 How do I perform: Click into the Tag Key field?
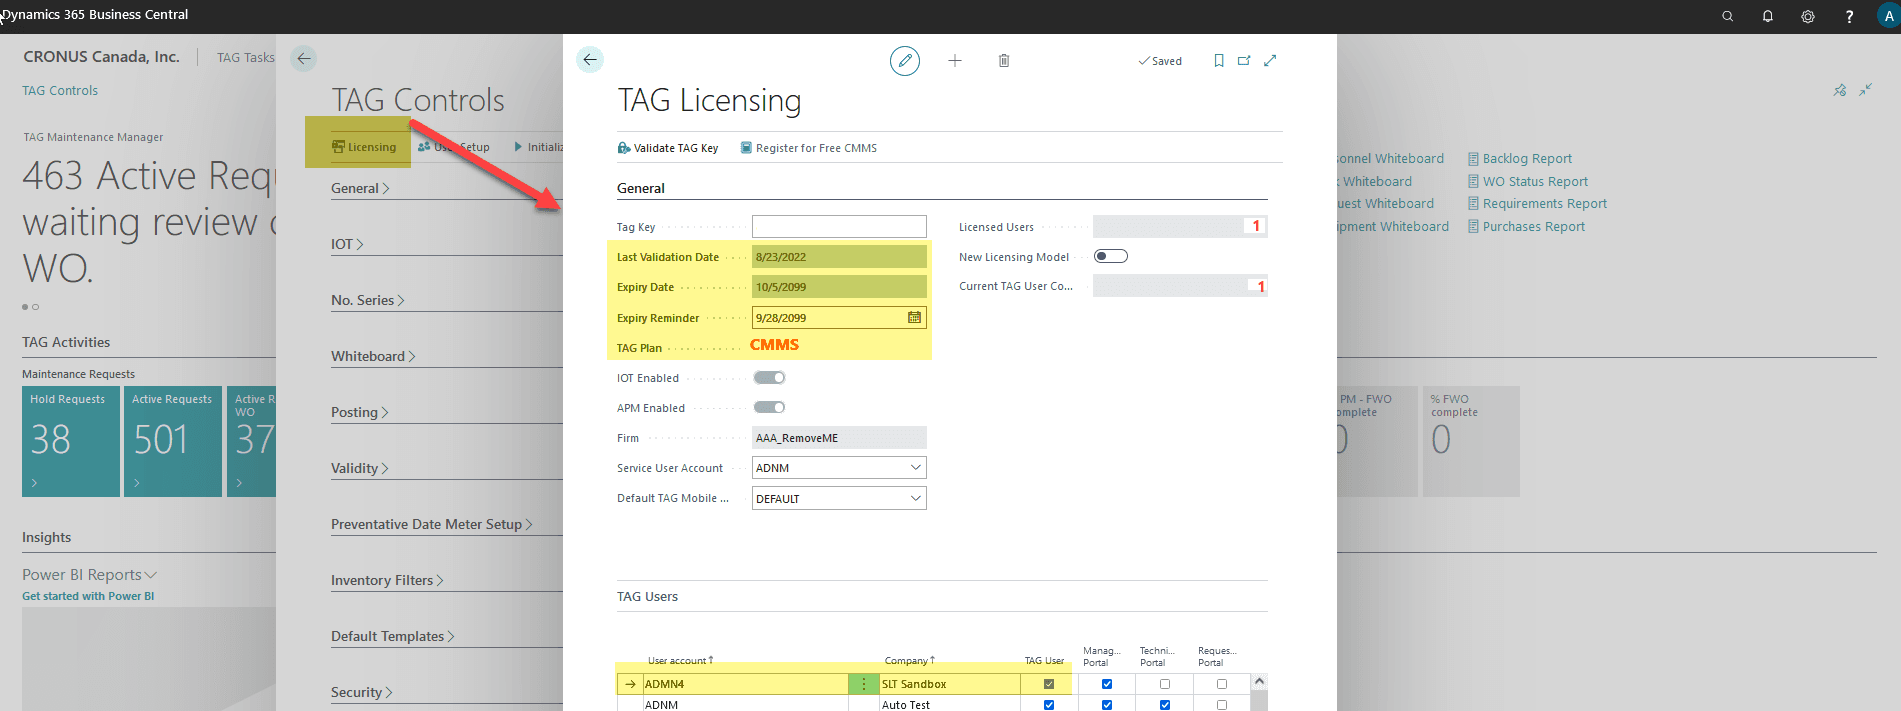tap(838, 227)
